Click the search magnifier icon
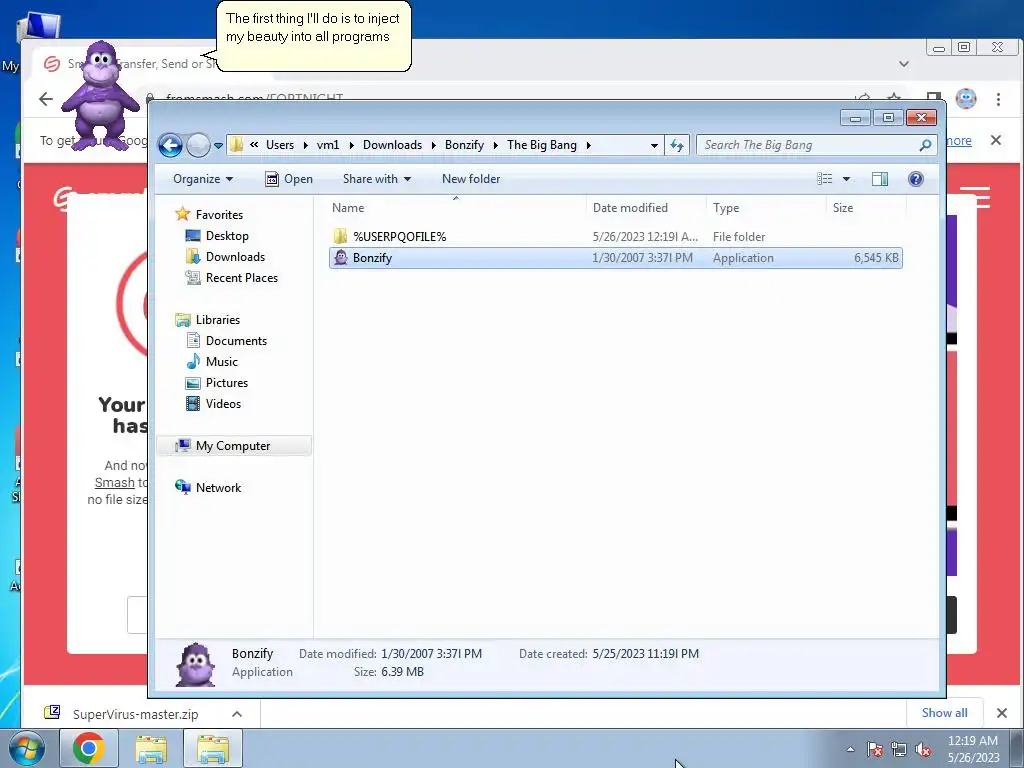This screenshot has width=1024, height=768. click(925, 145)
